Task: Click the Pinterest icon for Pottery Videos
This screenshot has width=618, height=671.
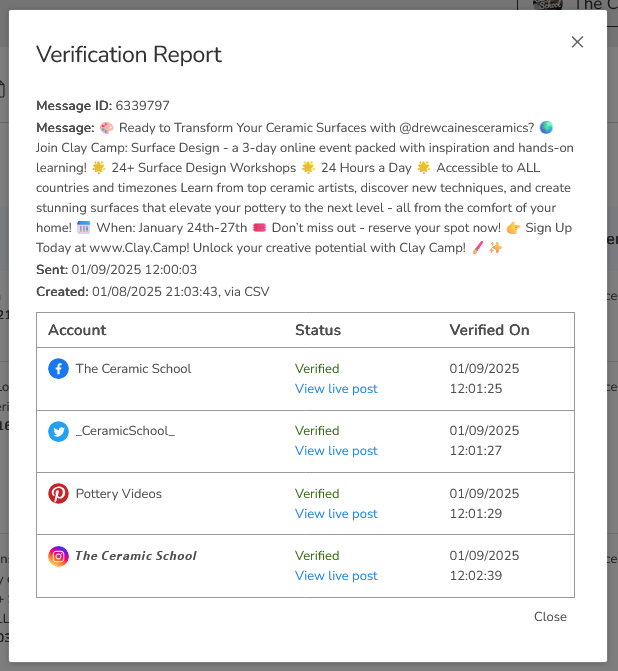Action: click(58, 494)
